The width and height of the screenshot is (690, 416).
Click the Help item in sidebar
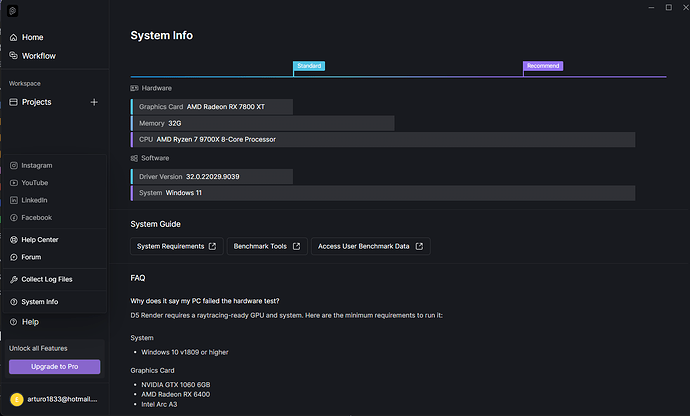point(30,322)
